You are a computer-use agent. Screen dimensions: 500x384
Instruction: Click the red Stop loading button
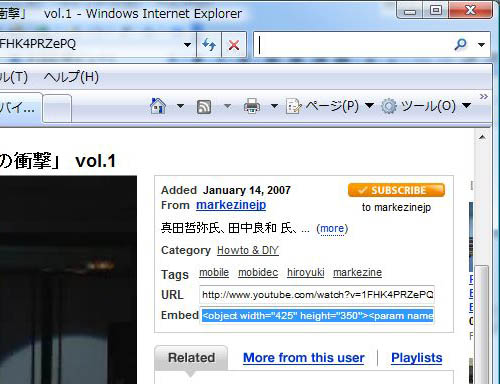coord(234,44)
